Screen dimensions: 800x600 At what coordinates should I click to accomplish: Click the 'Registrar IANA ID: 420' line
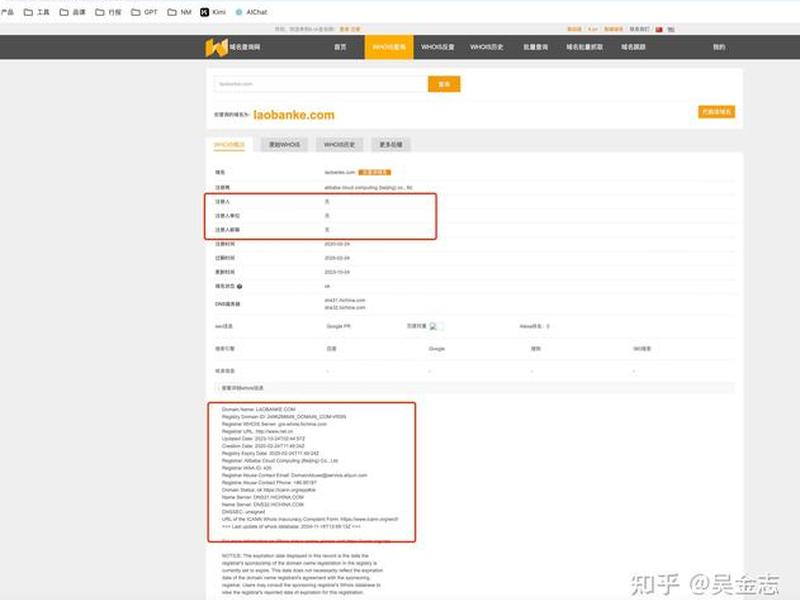[246, 468]
